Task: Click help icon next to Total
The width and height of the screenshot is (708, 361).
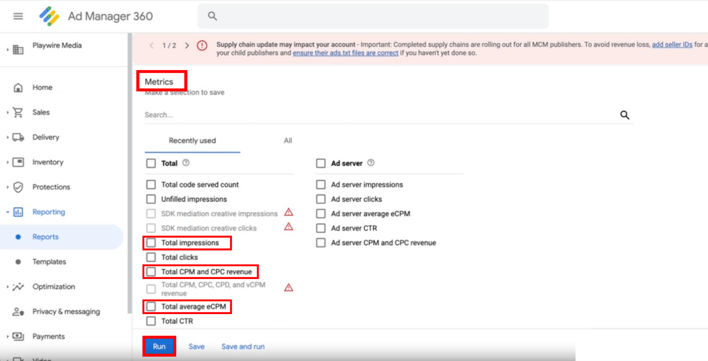Action: [186, 163]
